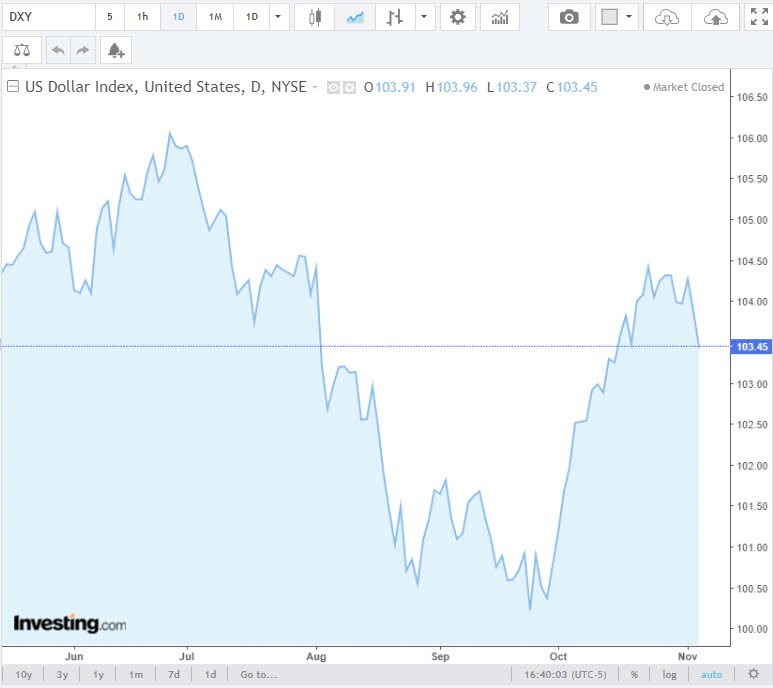Viewport: 773px width, 688px height.
Task: Open the indicators icon
Action: tap(500, 17)
